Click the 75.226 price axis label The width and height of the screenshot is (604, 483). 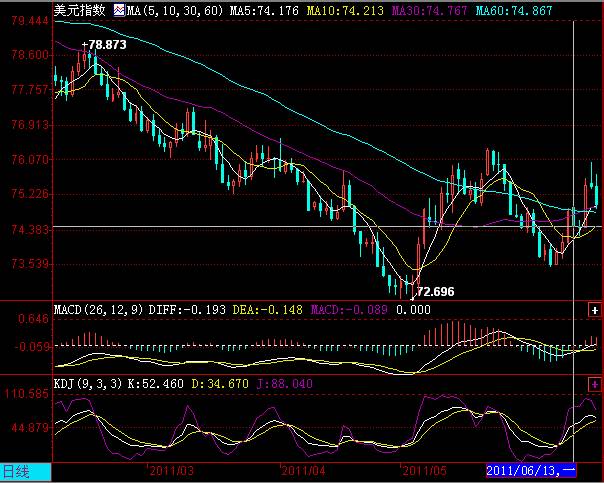(30, 194)
